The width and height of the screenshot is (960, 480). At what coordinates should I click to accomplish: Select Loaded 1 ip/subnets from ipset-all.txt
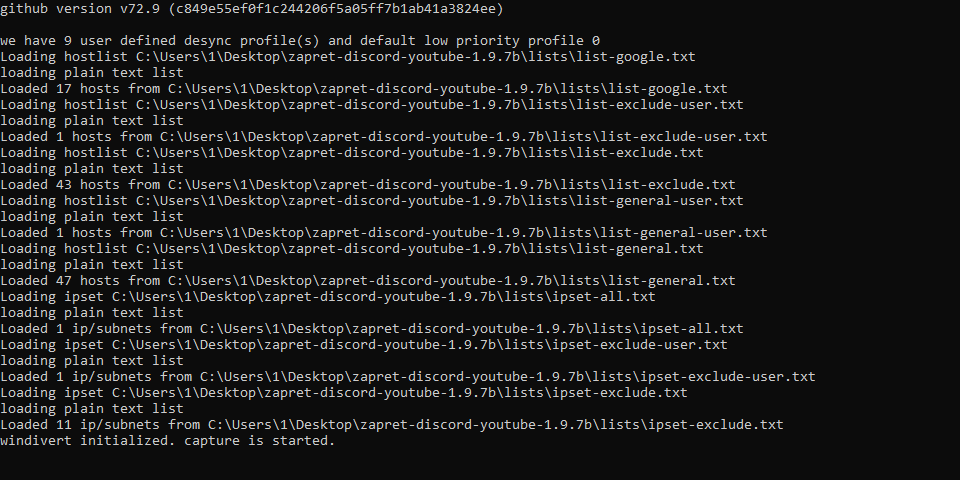click(x=371, y=329)
